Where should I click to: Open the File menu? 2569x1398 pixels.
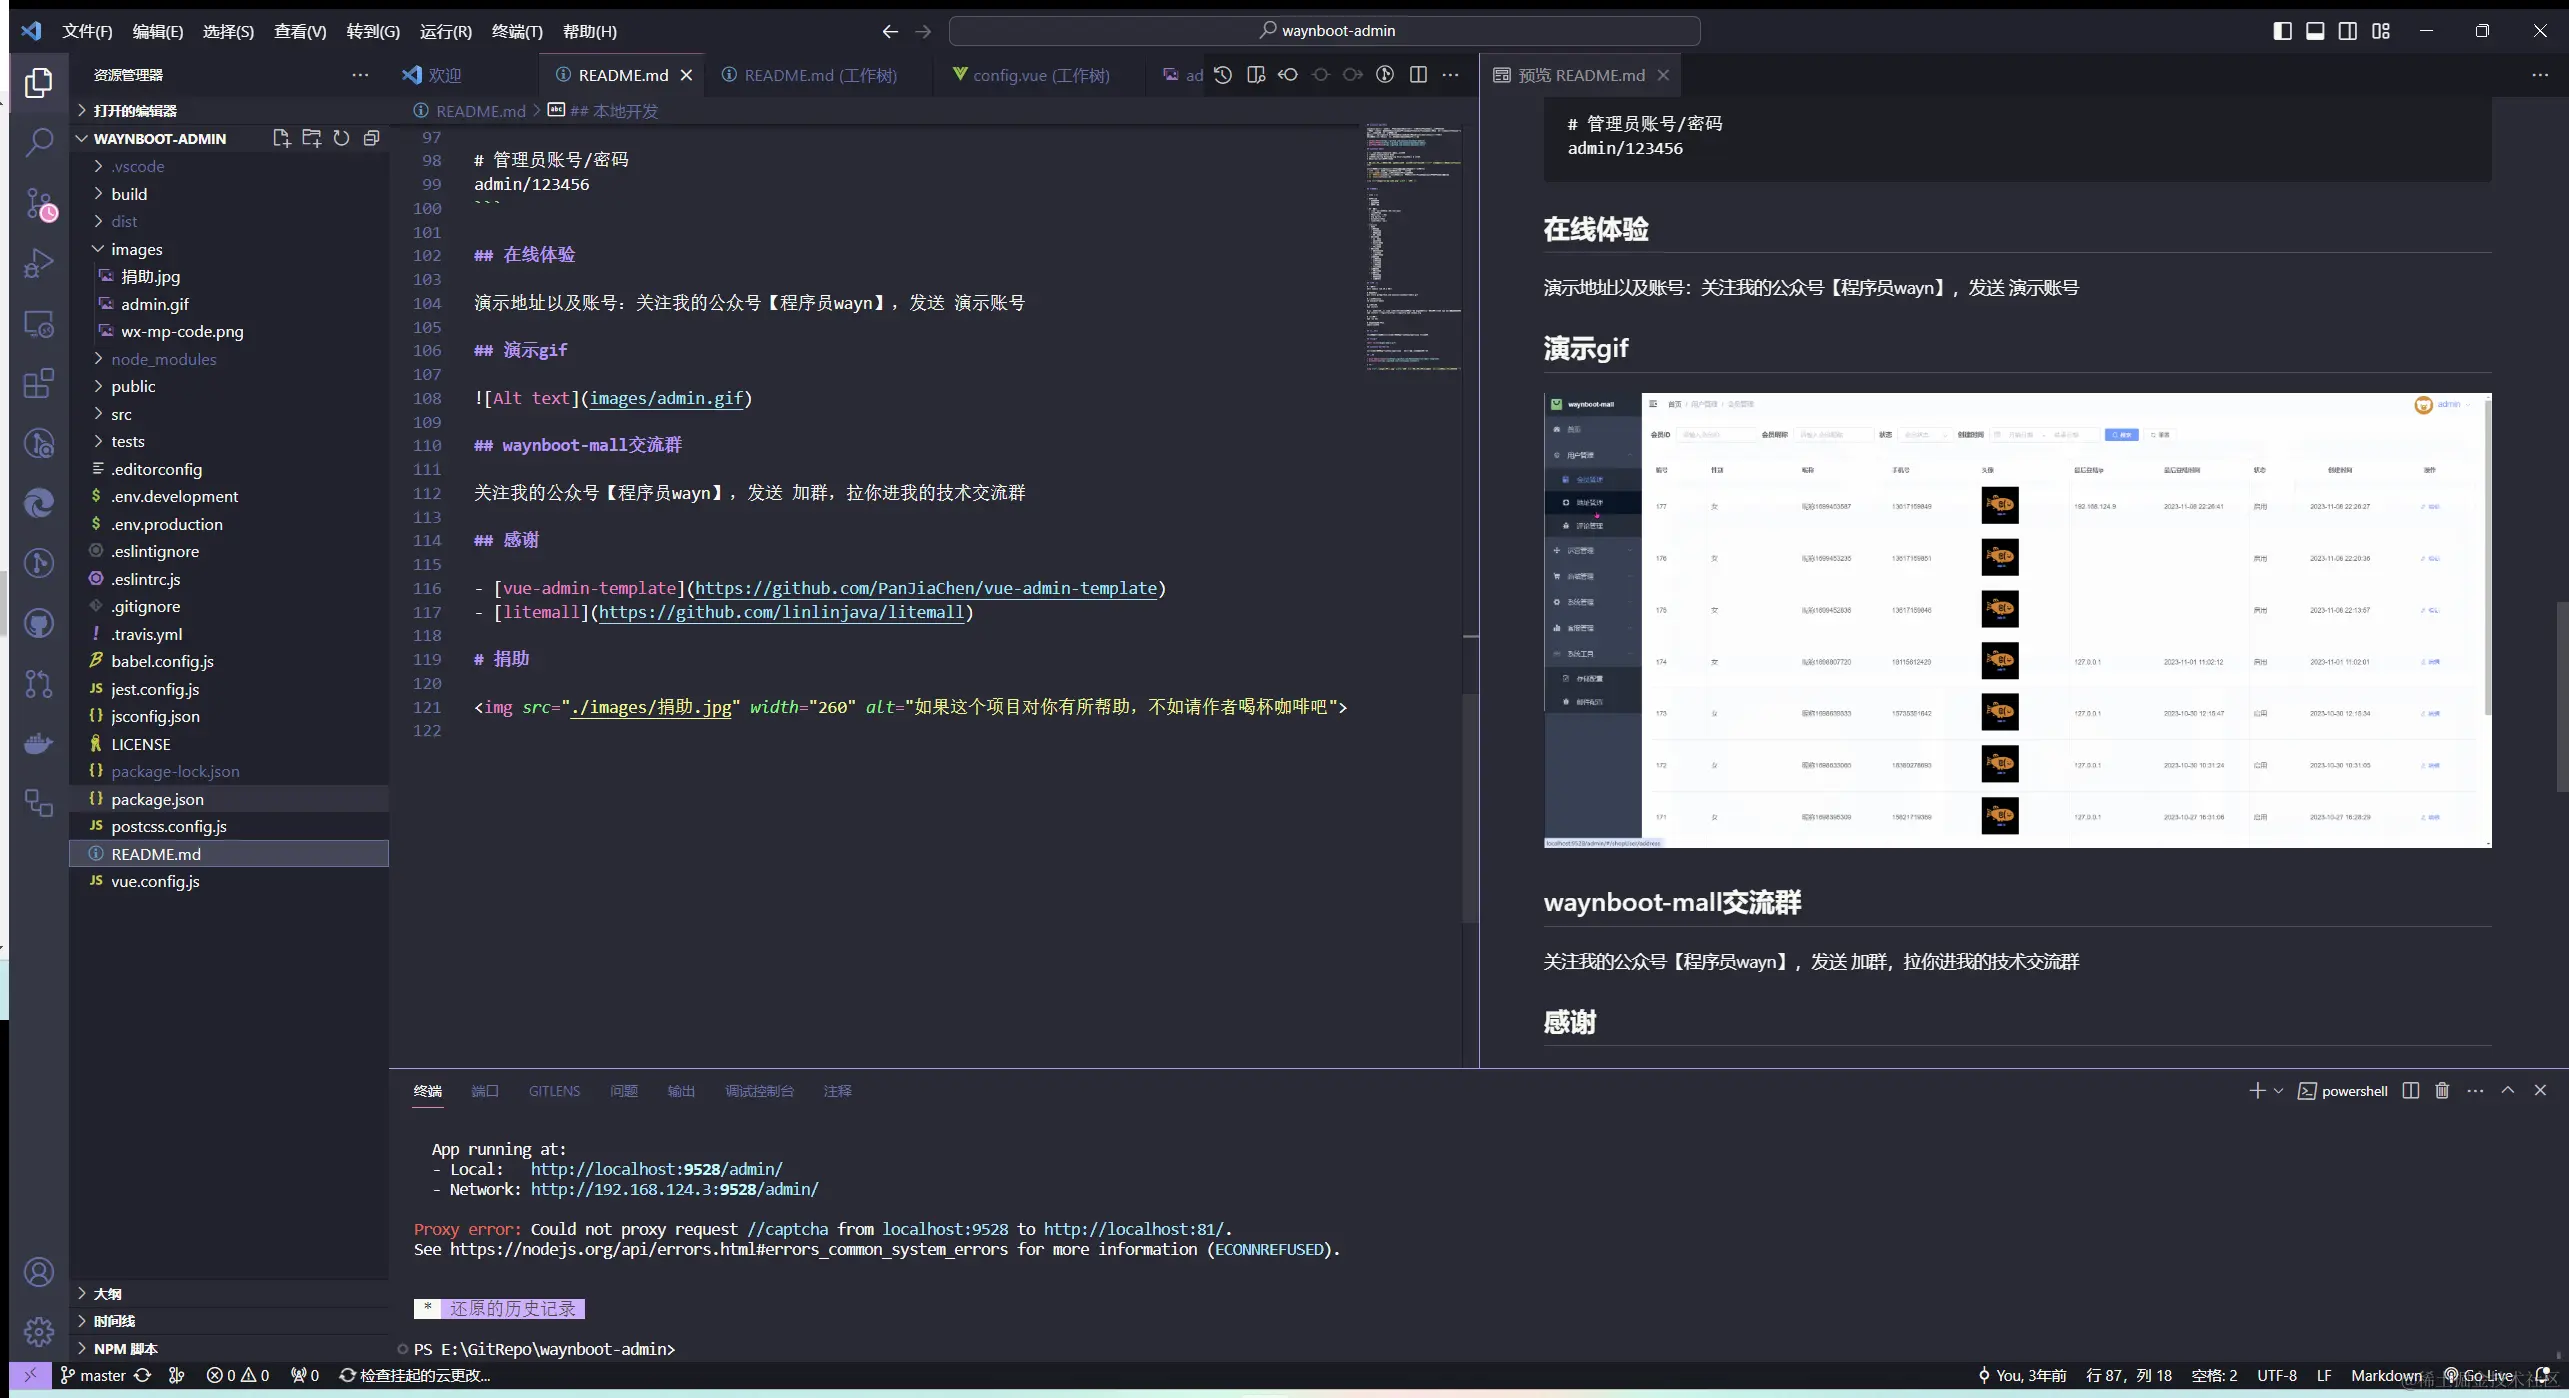click(87, 31)
